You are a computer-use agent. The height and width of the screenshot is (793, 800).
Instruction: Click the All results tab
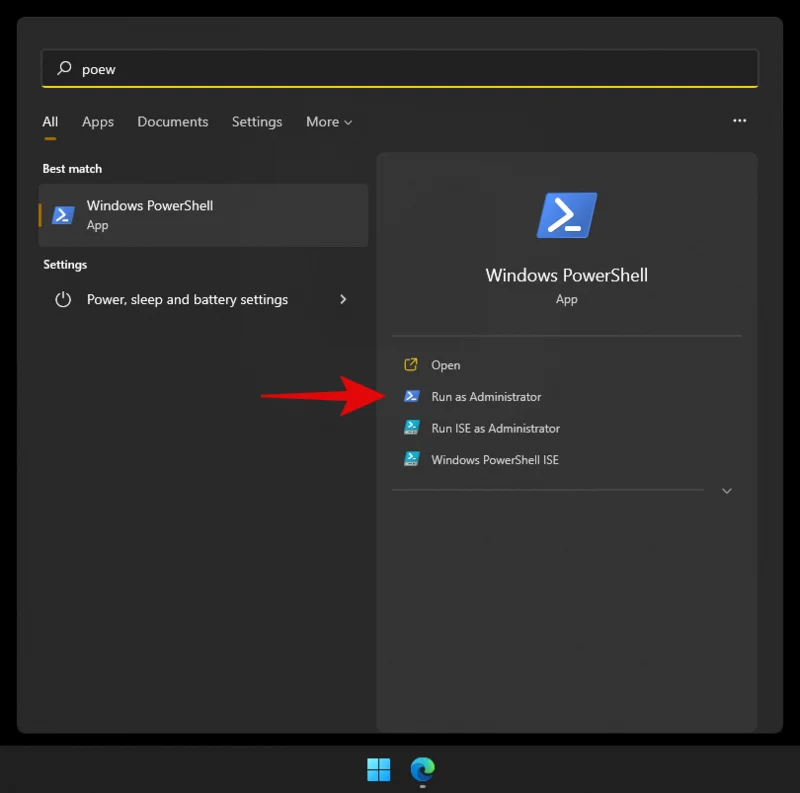[x=50, y=121]
